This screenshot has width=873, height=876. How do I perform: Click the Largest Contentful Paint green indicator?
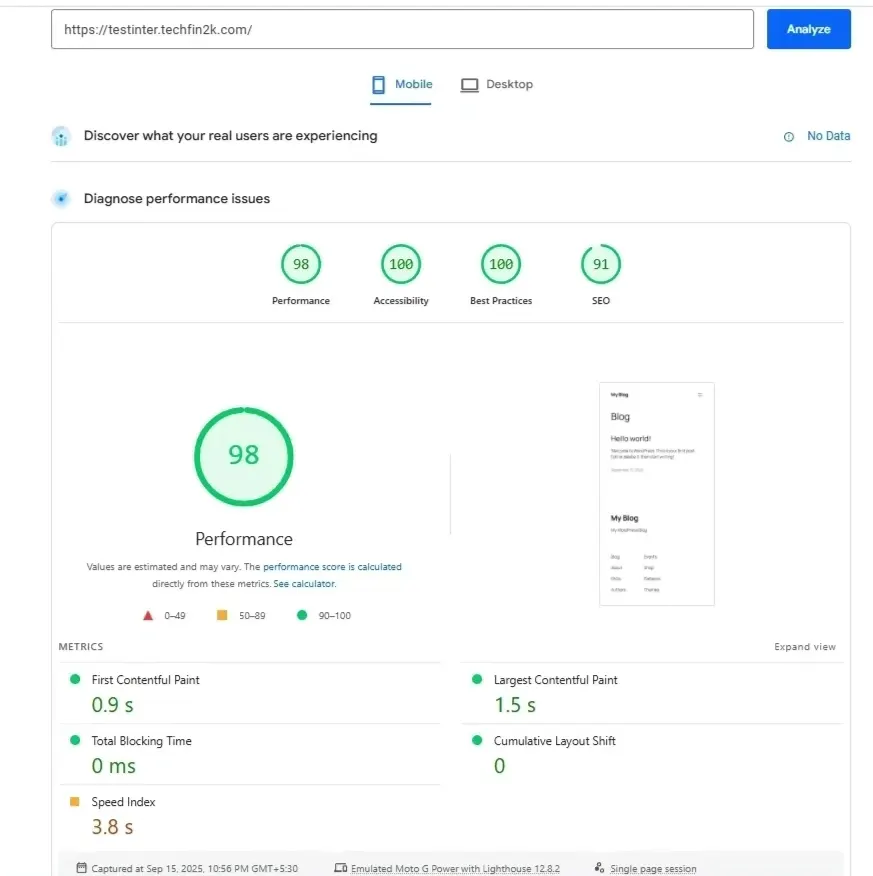(477, 679)
